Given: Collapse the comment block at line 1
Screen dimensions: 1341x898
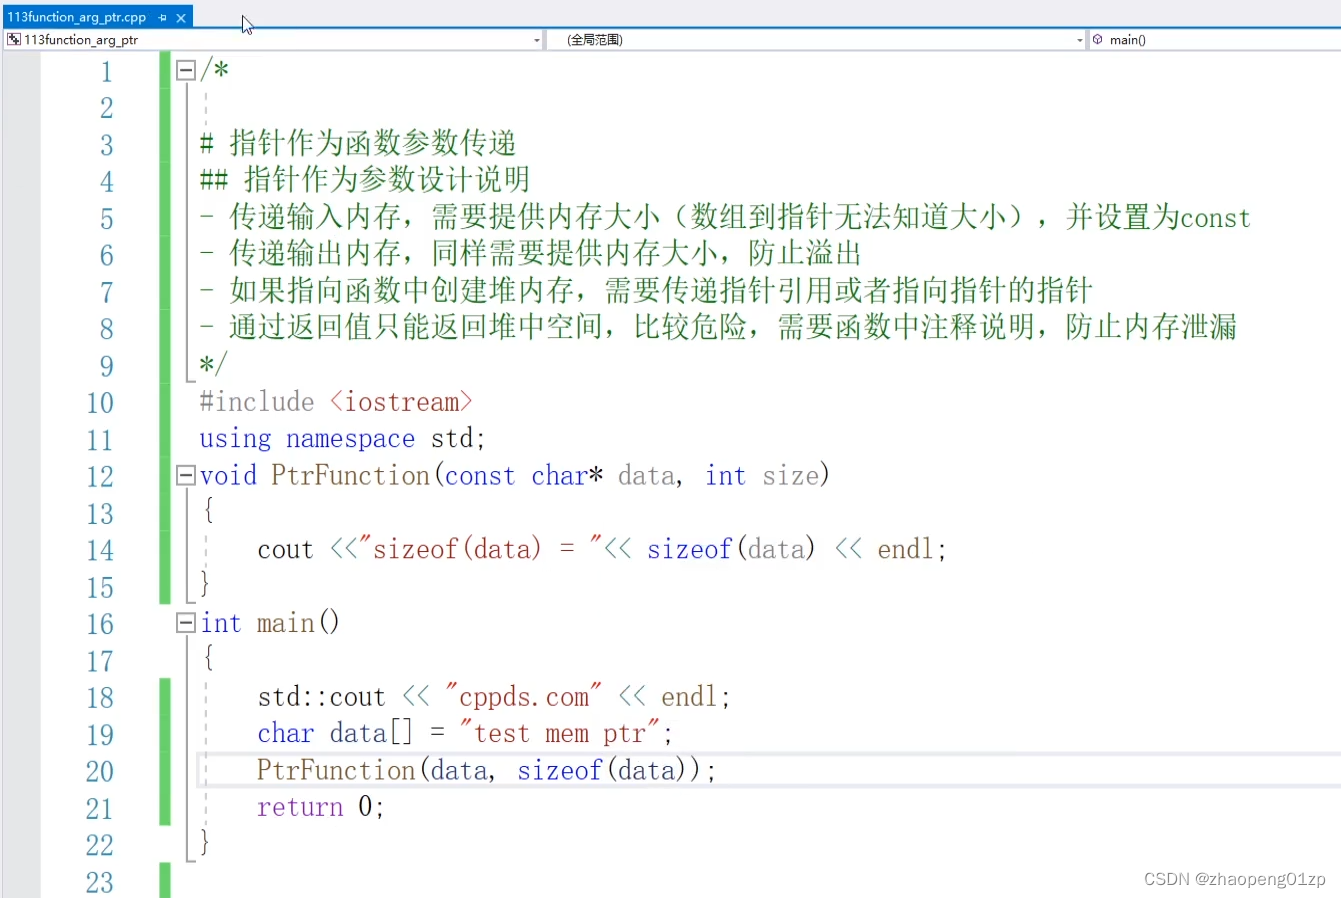Looking at the screenshot, I should (x=186, y=70).
